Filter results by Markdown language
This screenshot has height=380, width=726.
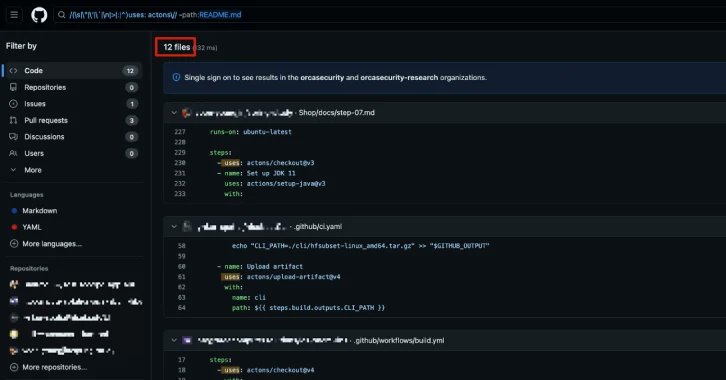click(x=40, y=211)
